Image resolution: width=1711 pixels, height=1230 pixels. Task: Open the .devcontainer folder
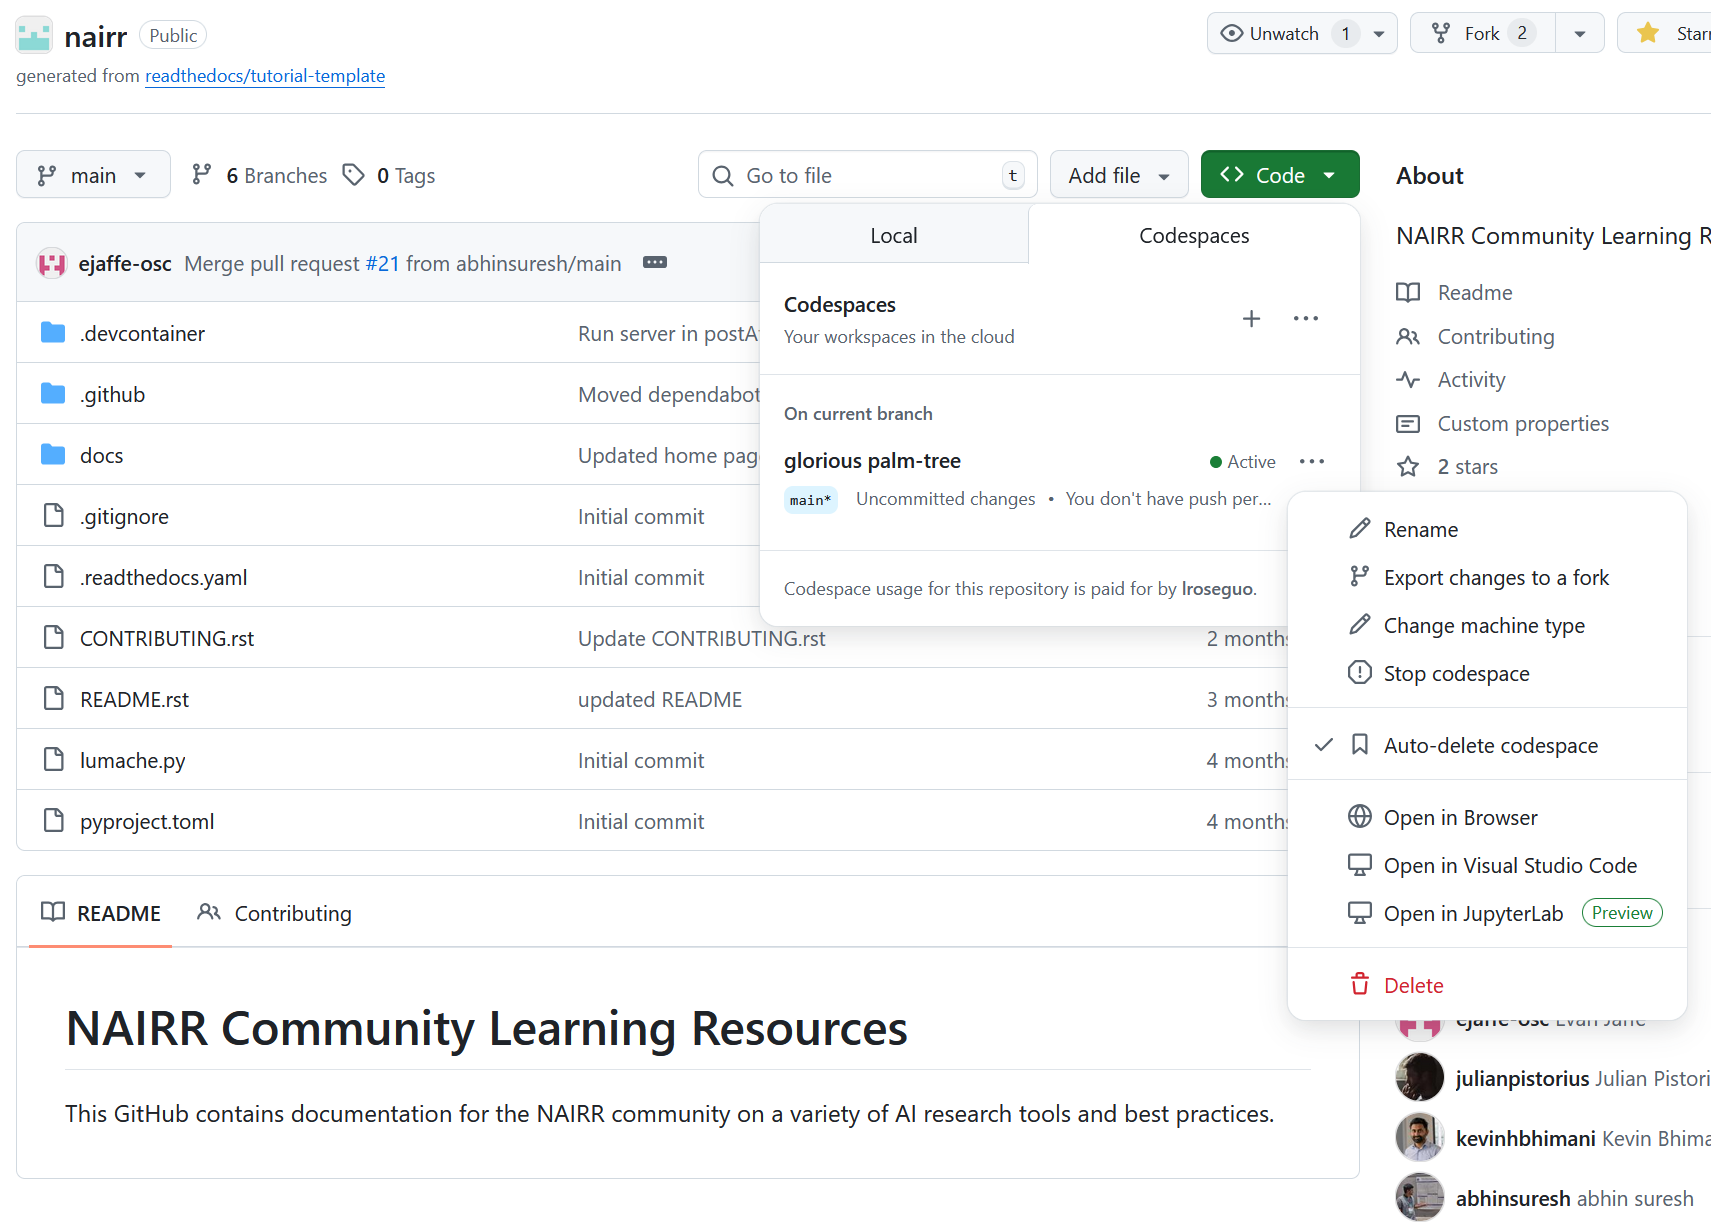pyautogui.click(x=142, y=333)
